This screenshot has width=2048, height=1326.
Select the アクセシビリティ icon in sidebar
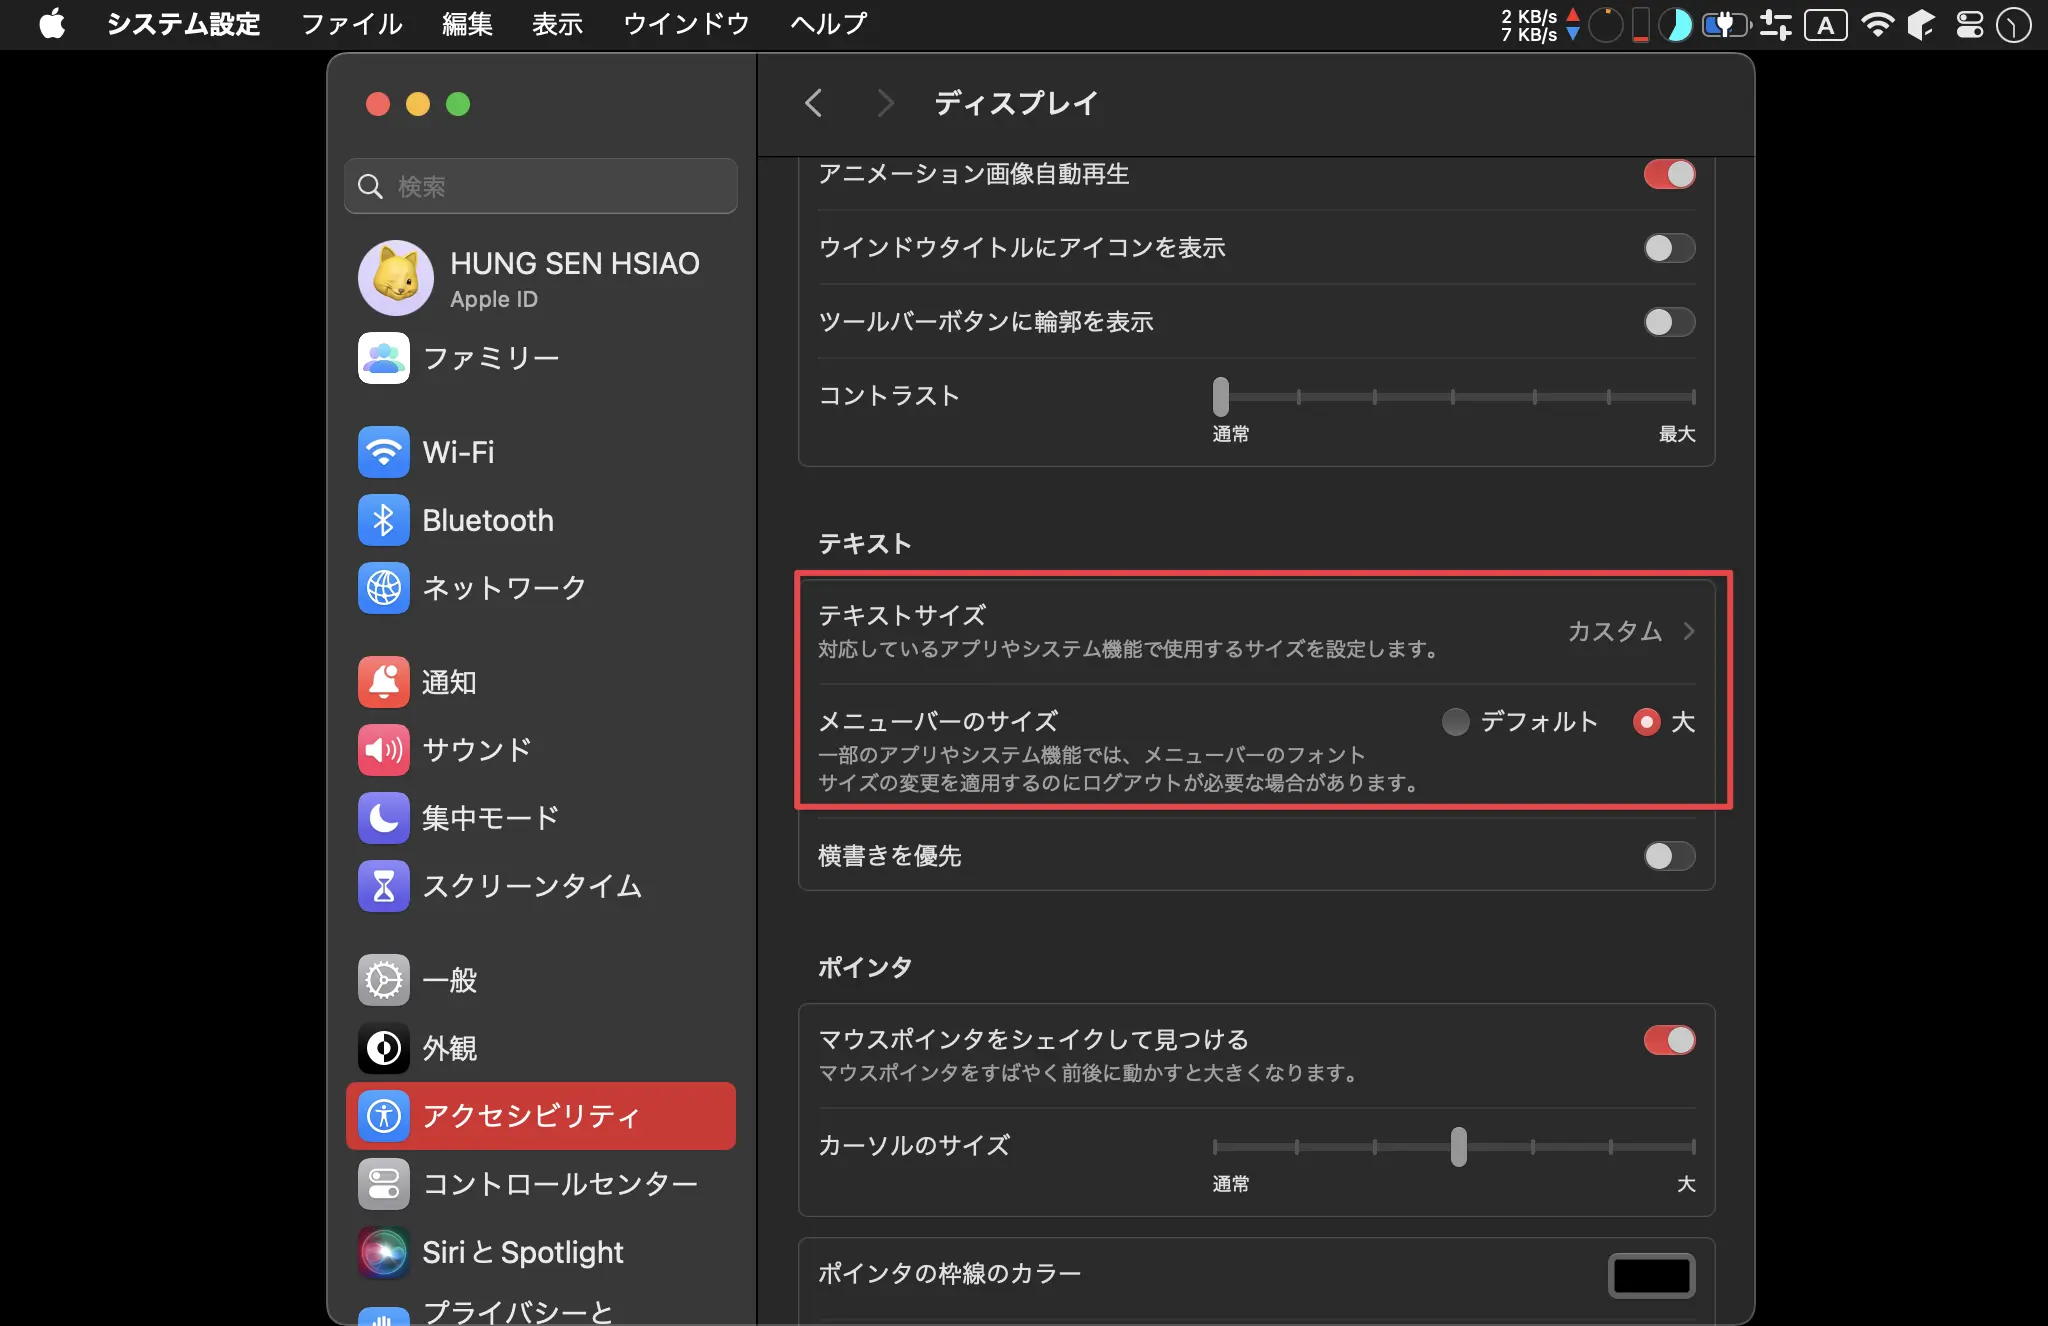point(384,1116)
